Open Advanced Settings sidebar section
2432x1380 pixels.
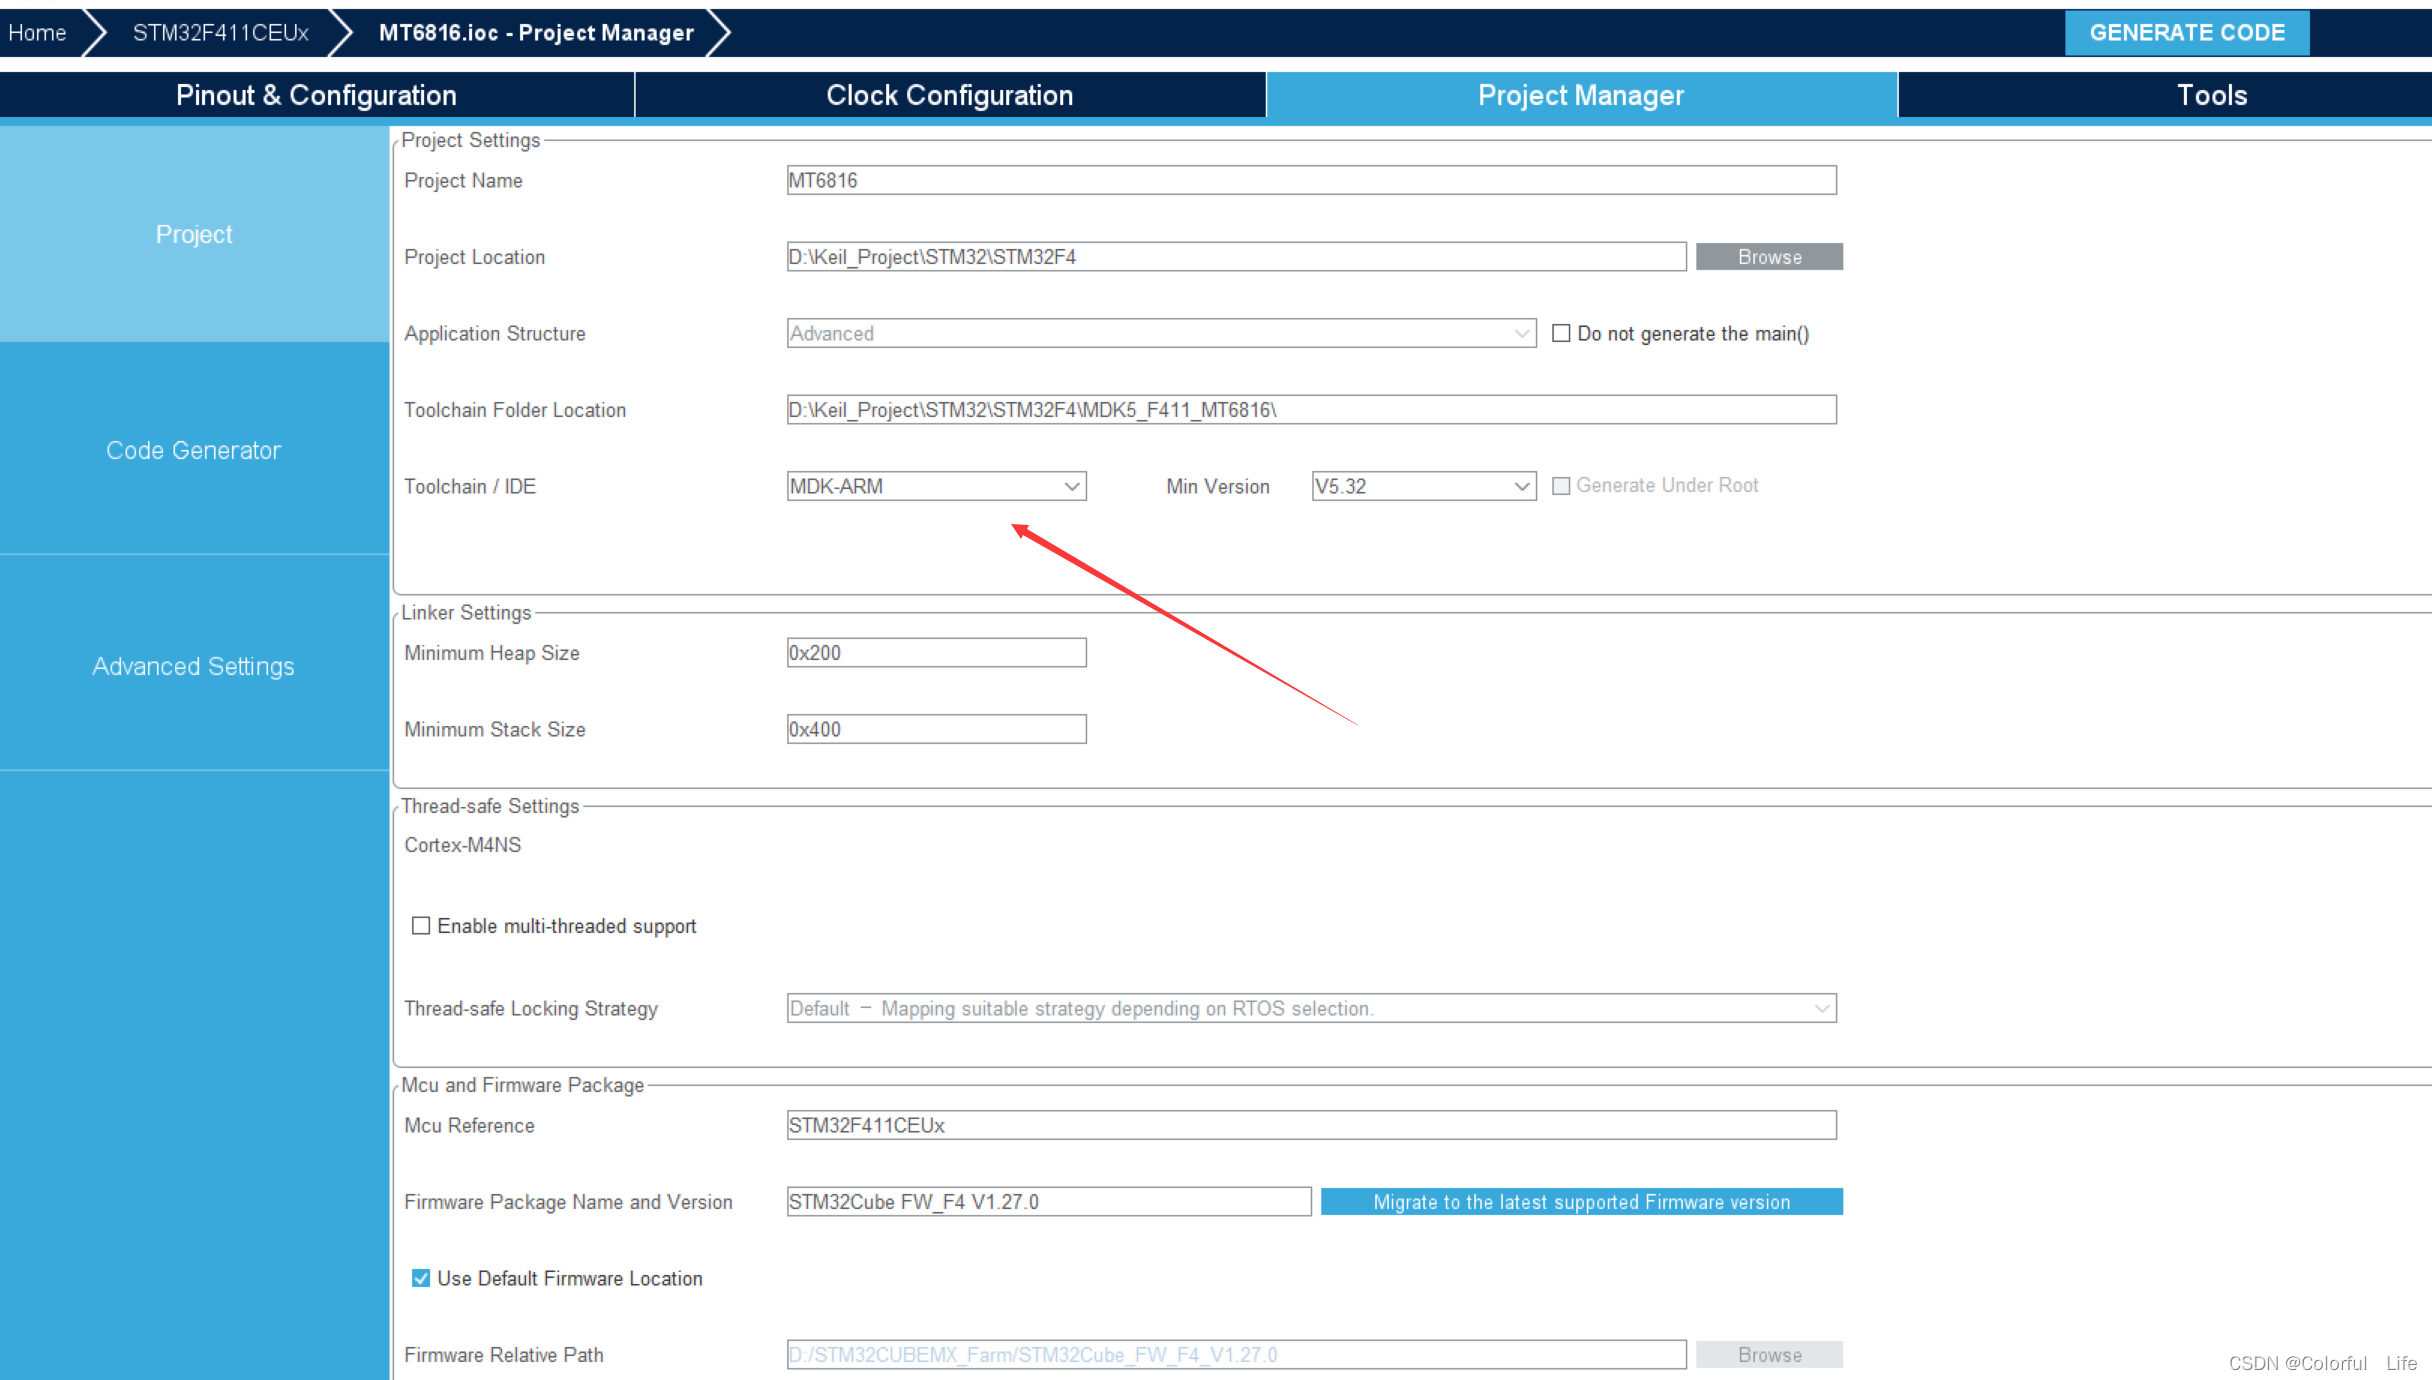point(193,666)
